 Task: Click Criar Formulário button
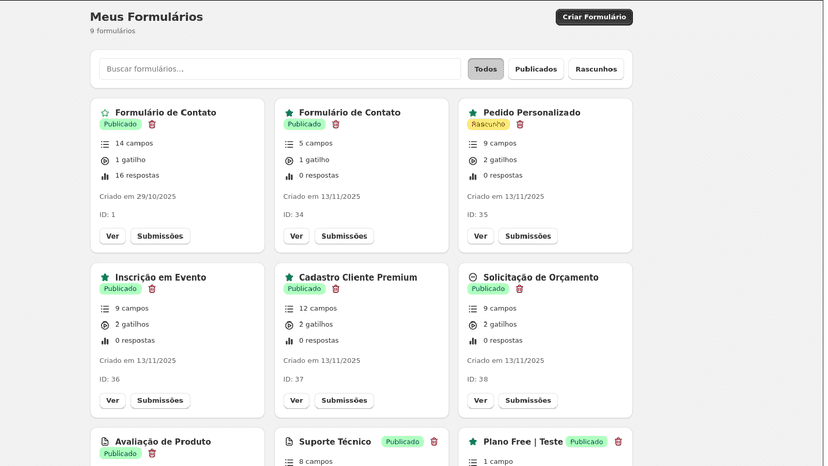tap(594, 17)
